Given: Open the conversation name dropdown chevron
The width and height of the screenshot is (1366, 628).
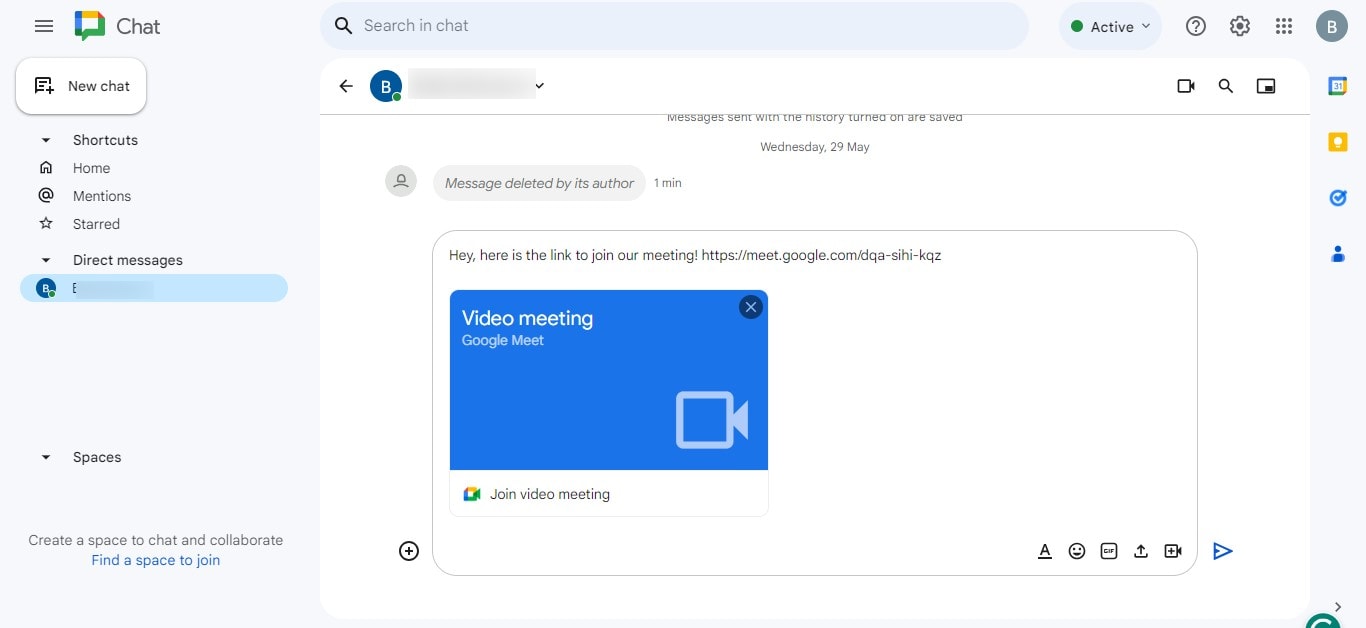Looking at the screenshot, I should tap(540, 86).
